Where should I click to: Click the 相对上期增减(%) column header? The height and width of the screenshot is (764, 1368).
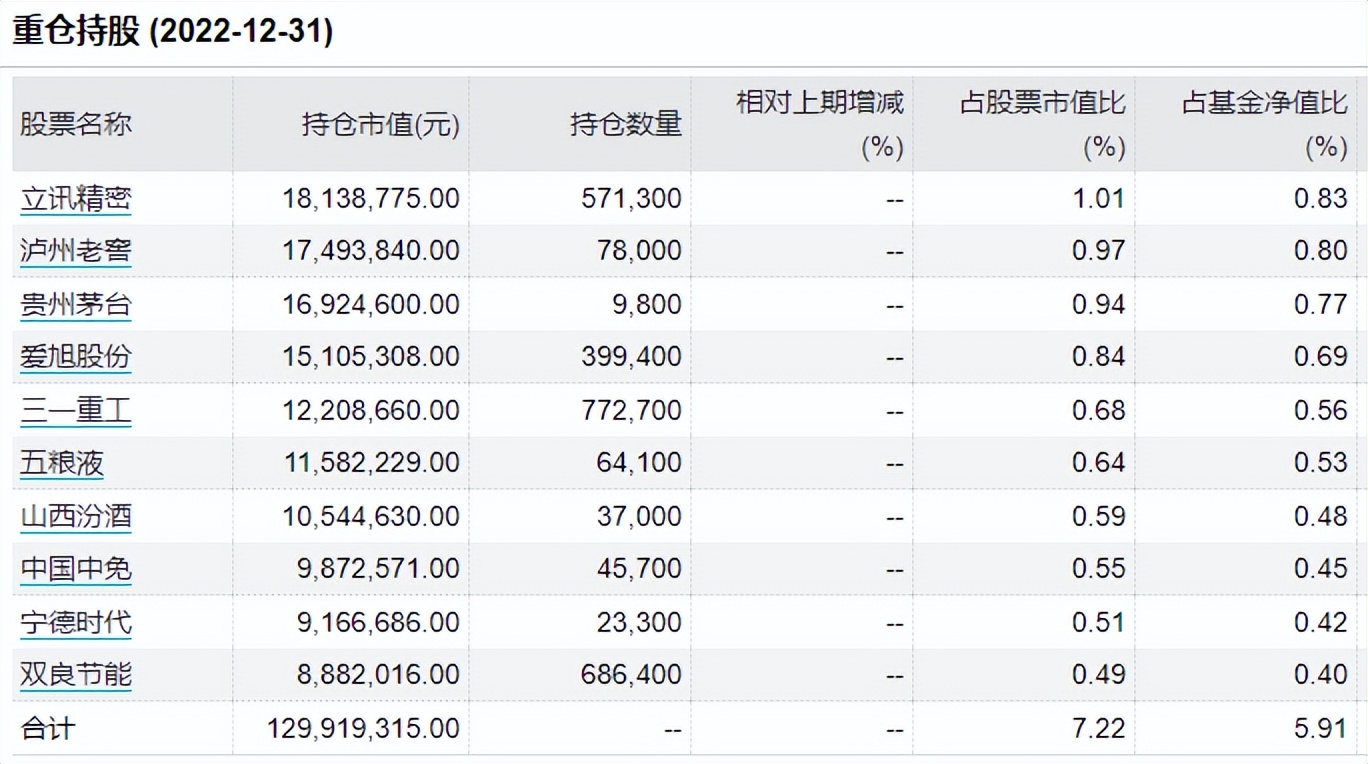[820, 125]
